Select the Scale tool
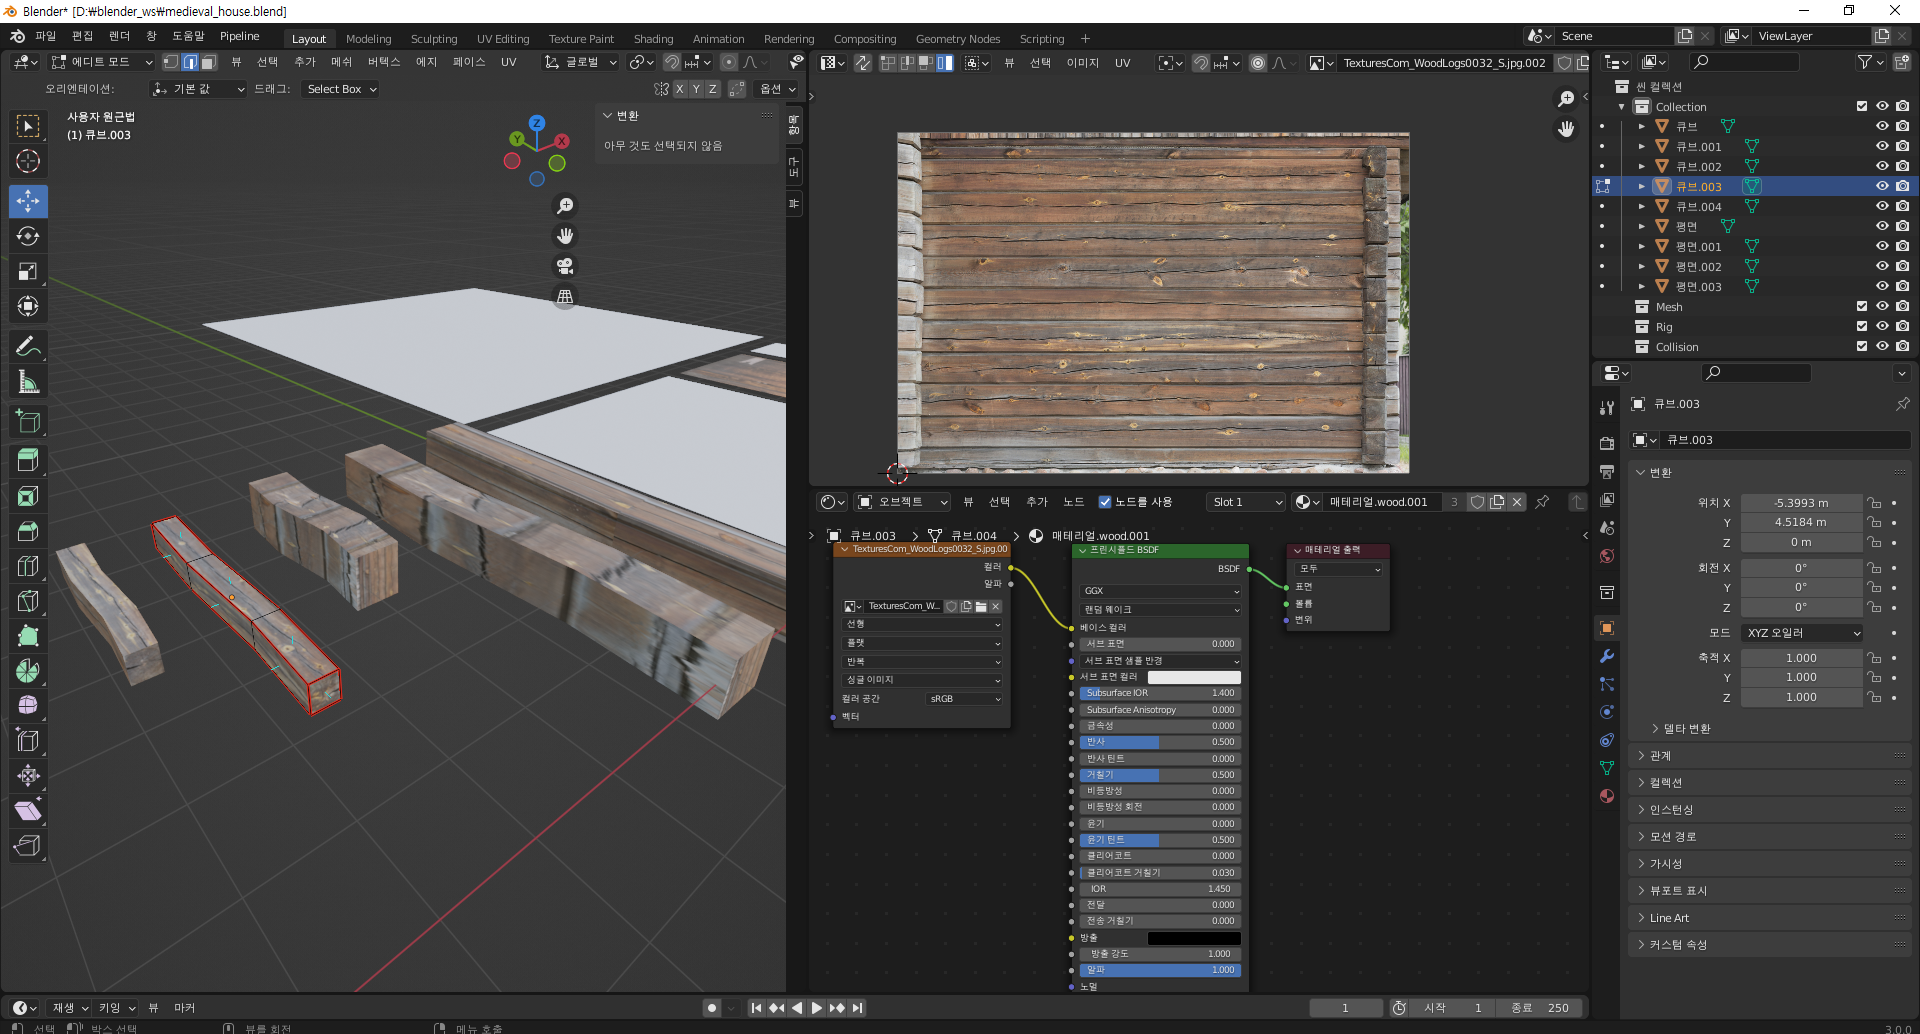The image size is (1920, 1034). pyautogui.click(x=28, y=271)
